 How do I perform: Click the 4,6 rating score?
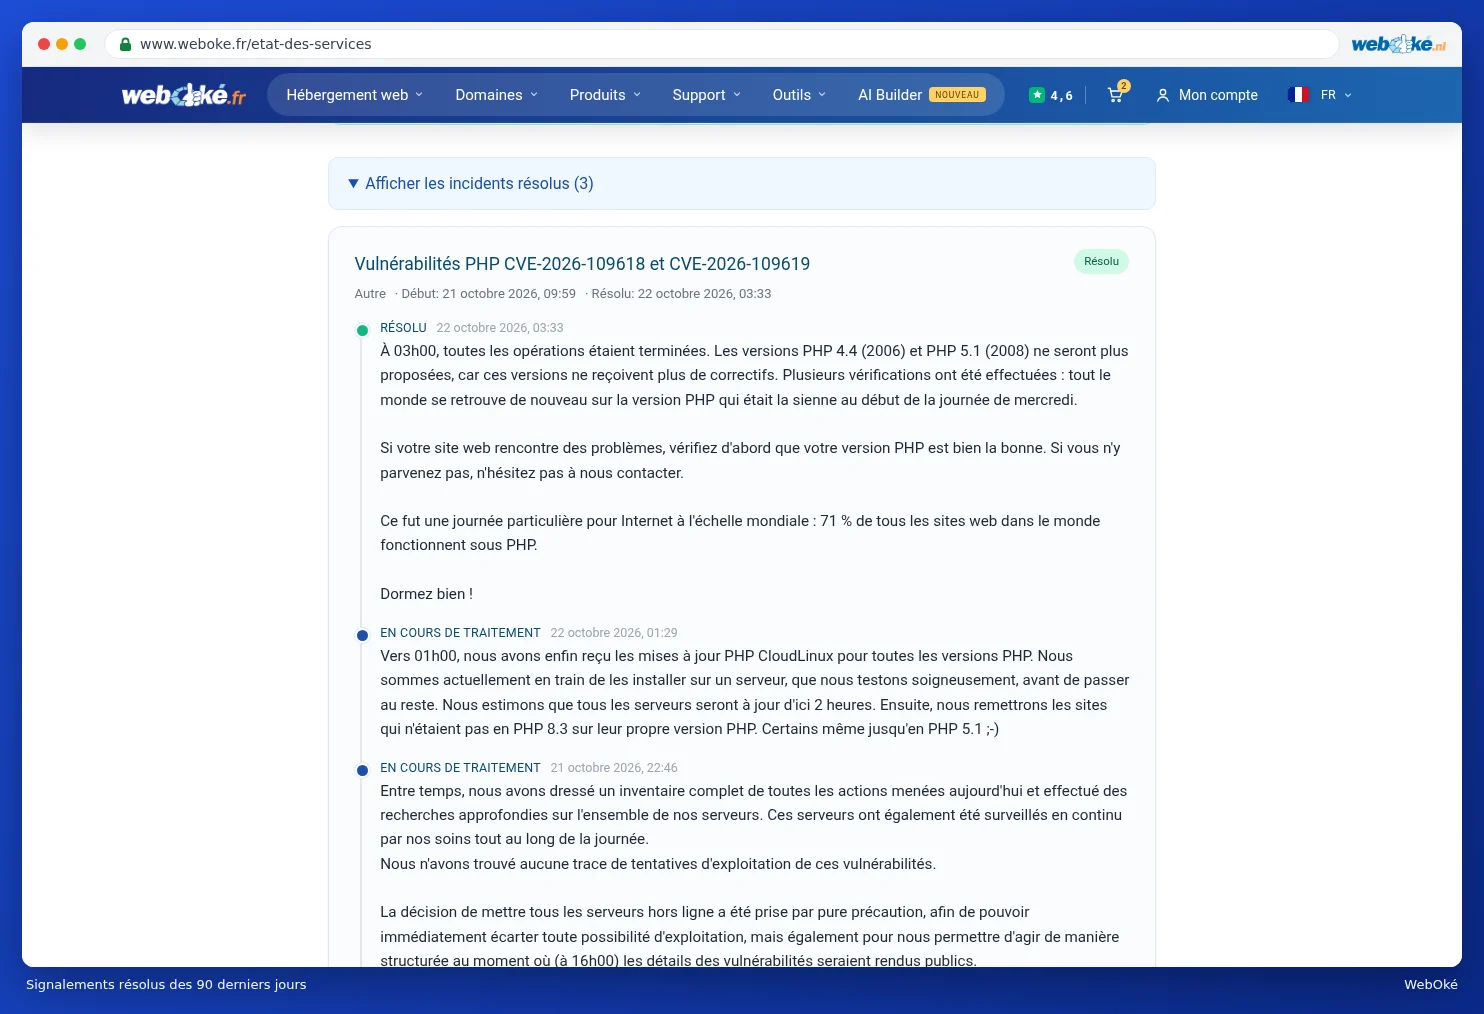click(x=1061, y=96)
